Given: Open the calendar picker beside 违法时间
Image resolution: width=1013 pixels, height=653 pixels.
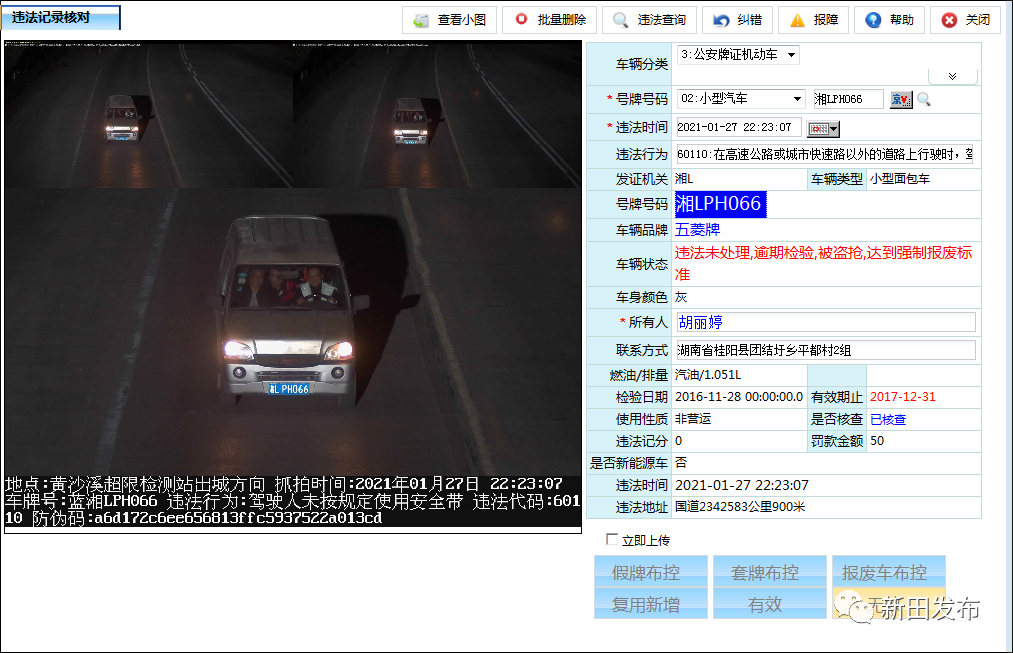Looking at the screenshot, I should [x=823, y=129].
